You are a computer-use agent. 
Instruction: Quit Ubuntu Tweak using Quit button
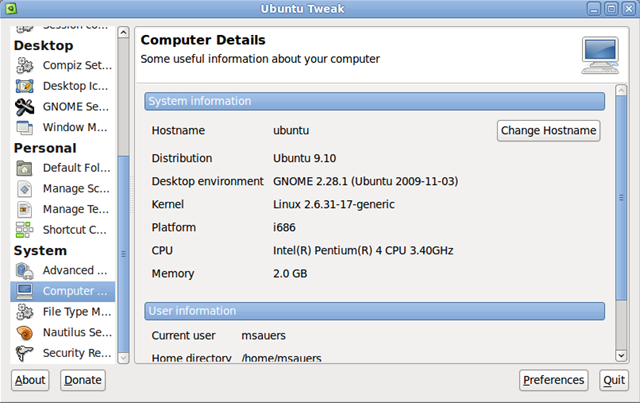tap(614, 380)
